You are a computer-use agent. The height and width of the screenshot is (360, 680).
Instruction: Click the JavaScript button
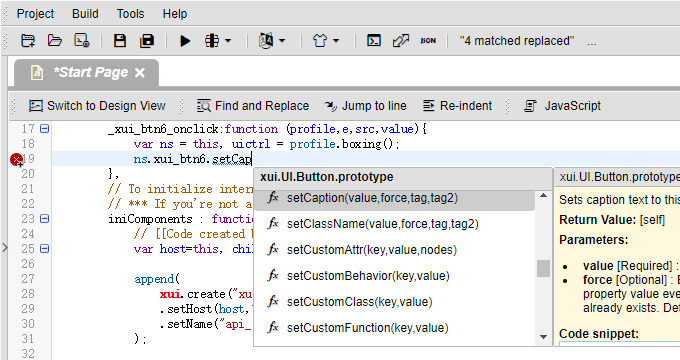[x=562, y=106]
